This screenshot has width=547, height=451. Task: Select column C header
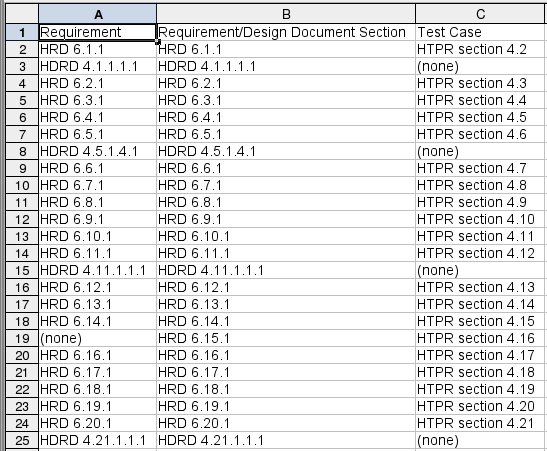[481, 14]
